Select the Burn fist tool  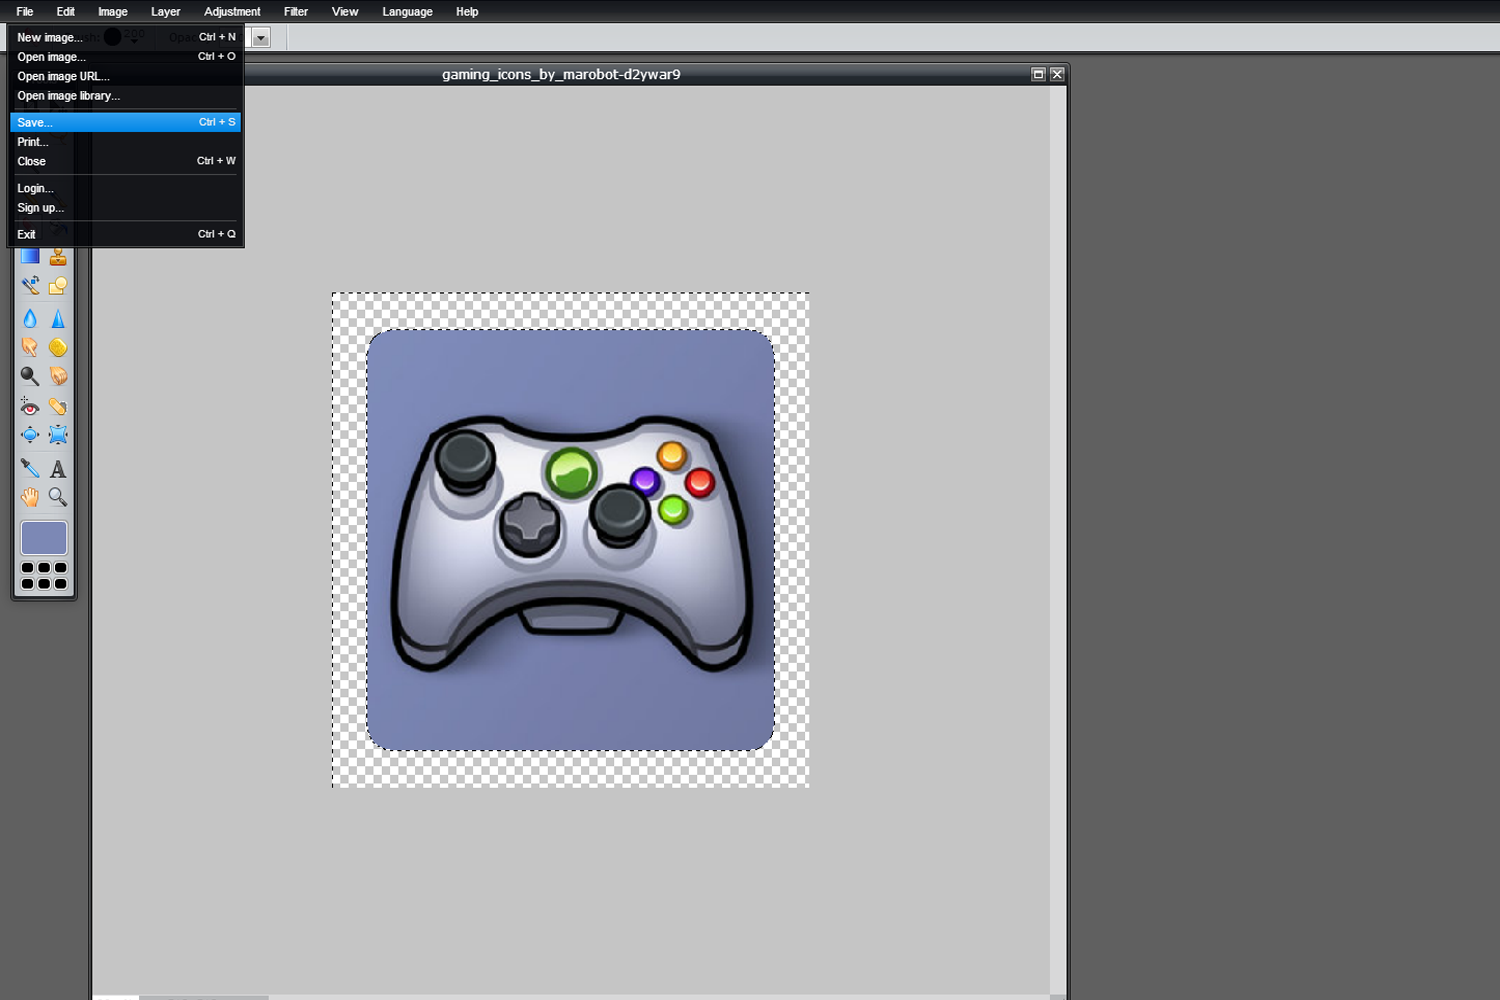click(x=58, y=376)
